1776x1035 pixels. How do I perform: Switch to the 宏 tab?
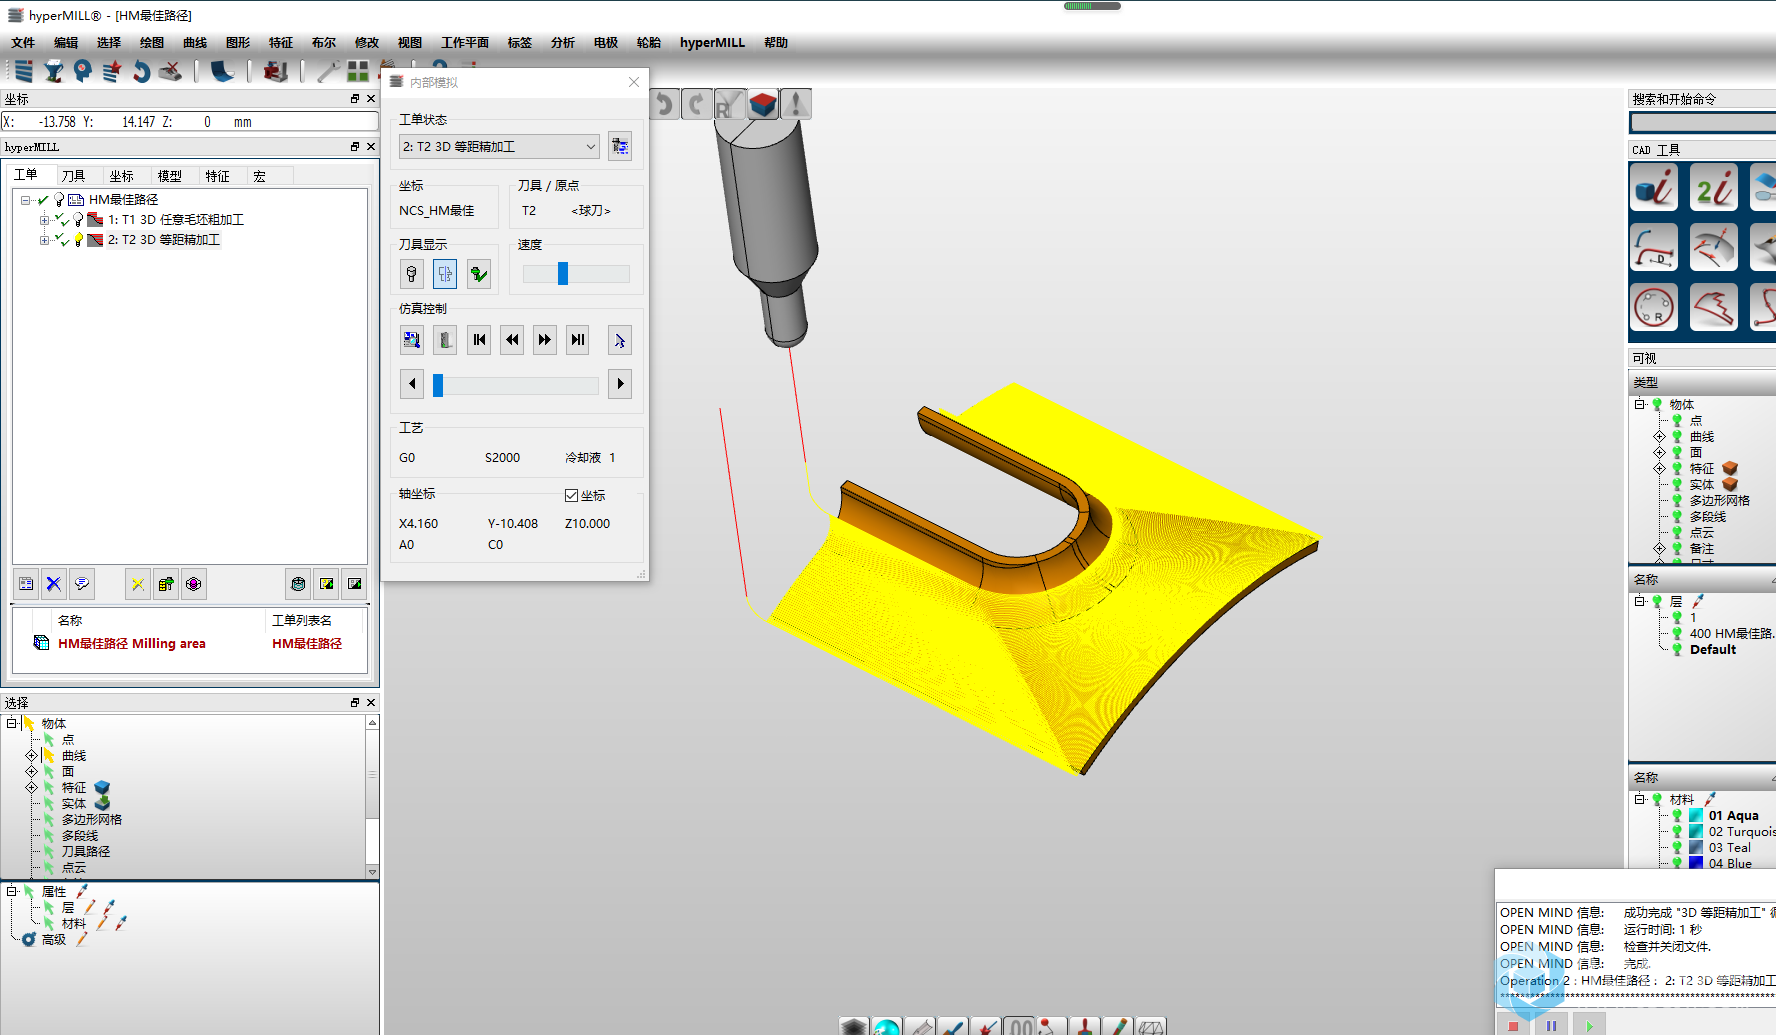tap(259, 176)
